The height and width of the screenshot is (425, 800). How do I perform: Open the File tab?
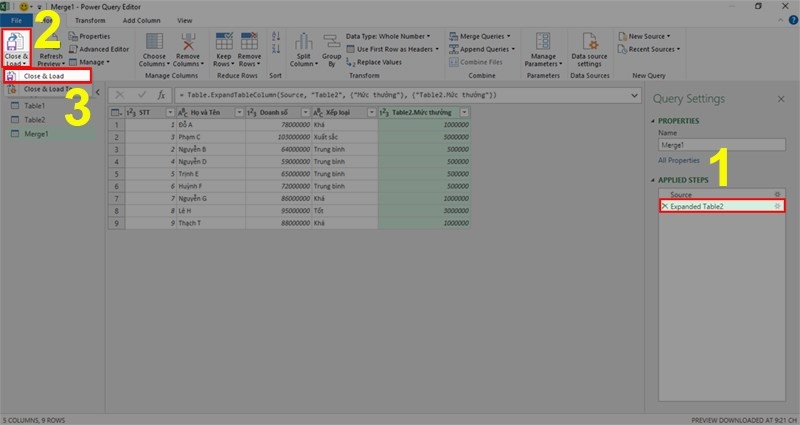coord(16,20)
